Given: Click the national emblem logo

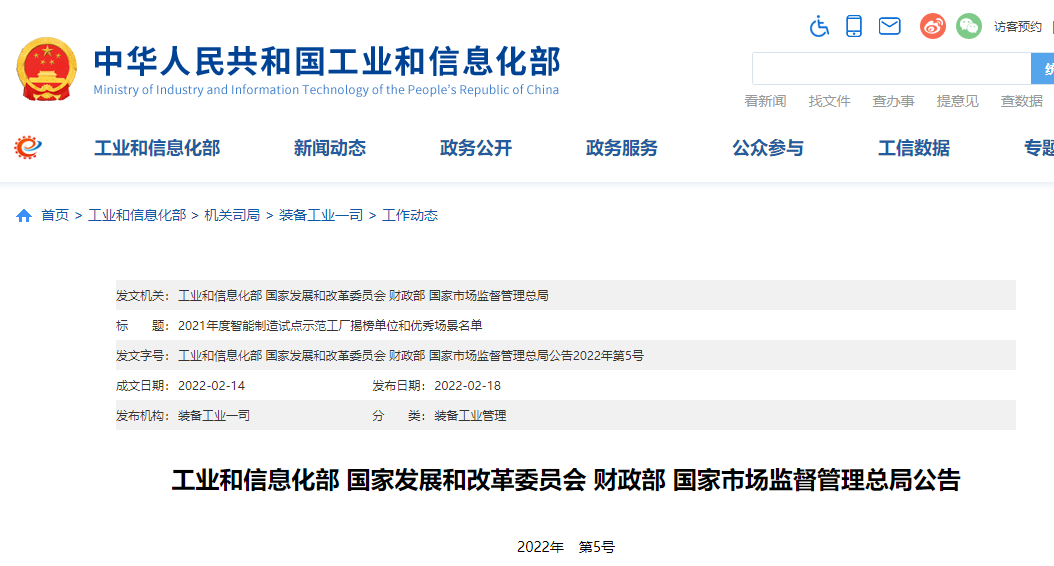Looking at the screenshot, I should pyautogui.click(x=46, y=68).
